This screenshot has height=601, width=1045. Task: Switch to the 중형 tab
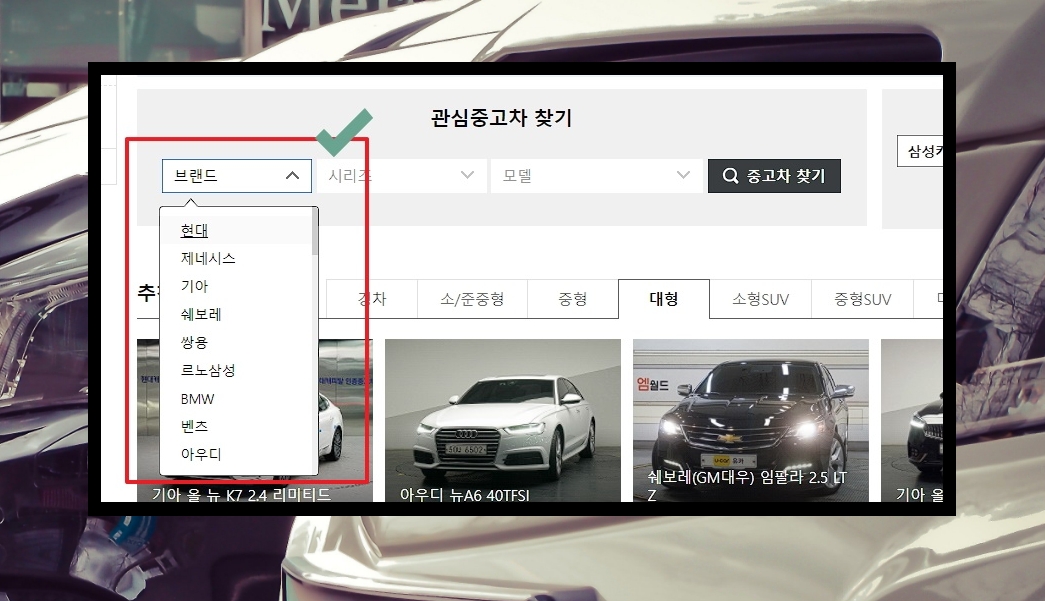coord(572,299)
